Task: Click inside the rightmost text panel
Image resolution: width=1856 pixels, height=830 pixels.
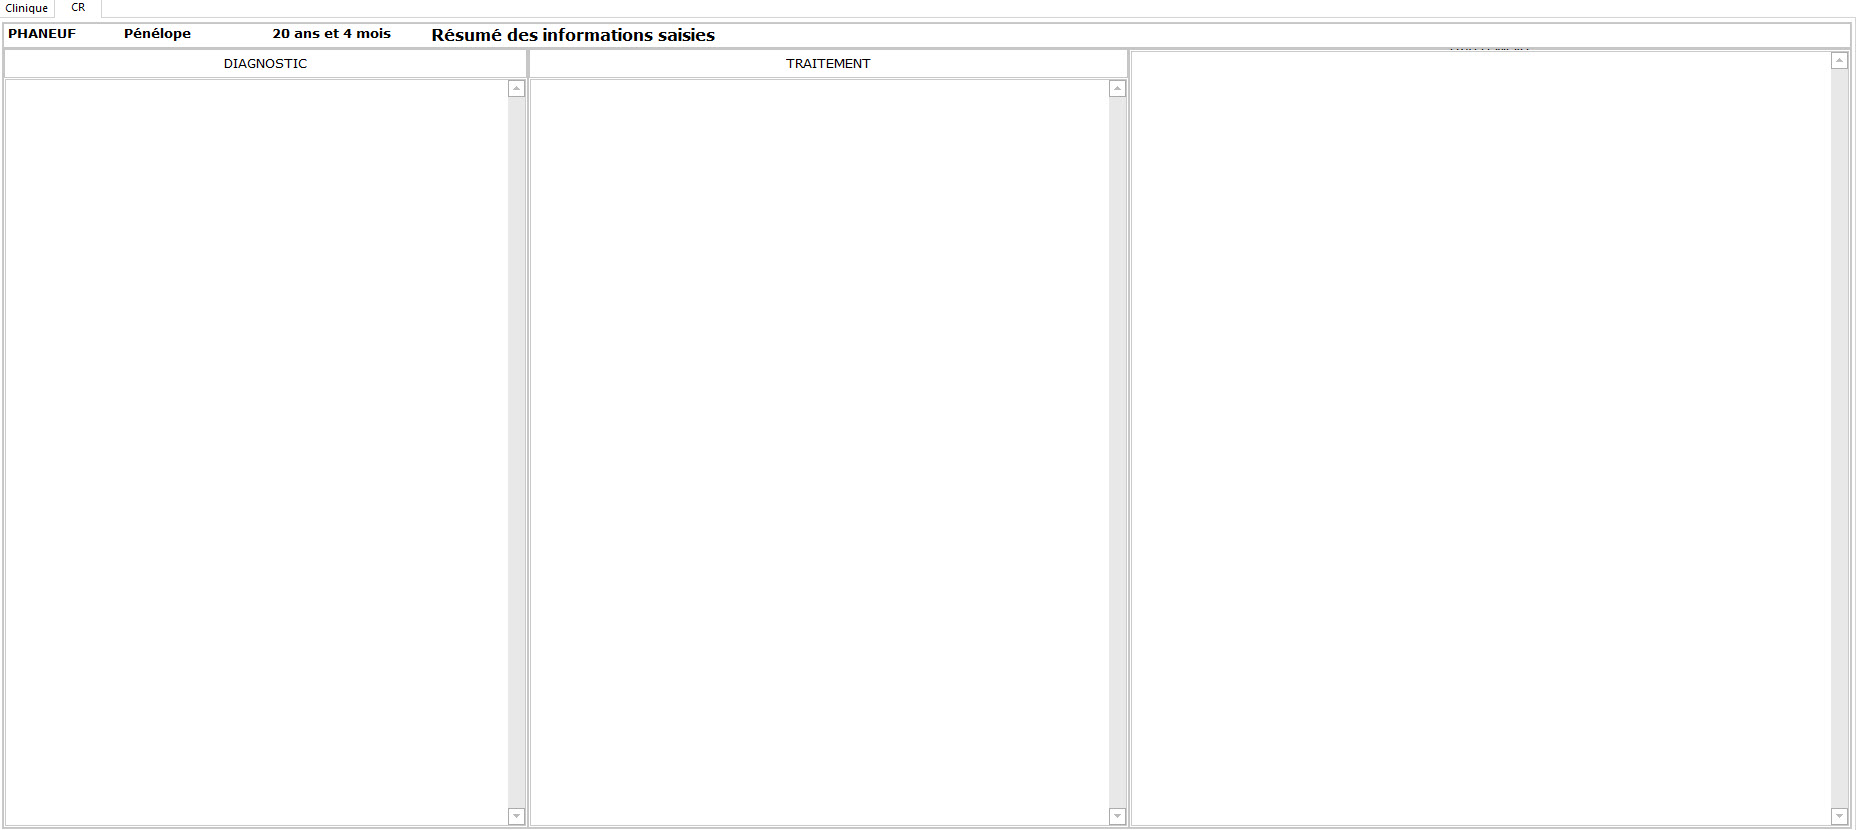Action: coord(1481,438)
